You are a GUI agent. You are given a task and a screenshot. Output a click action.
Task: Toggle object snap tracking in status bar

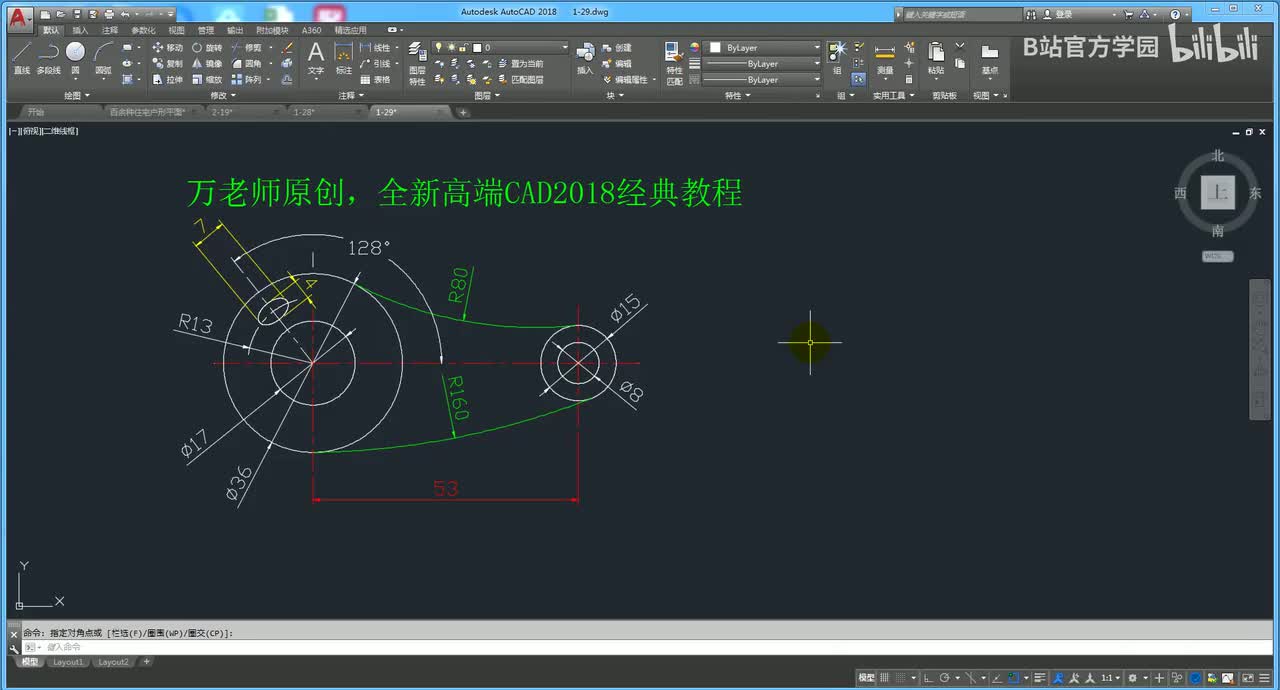coord(997,678)
